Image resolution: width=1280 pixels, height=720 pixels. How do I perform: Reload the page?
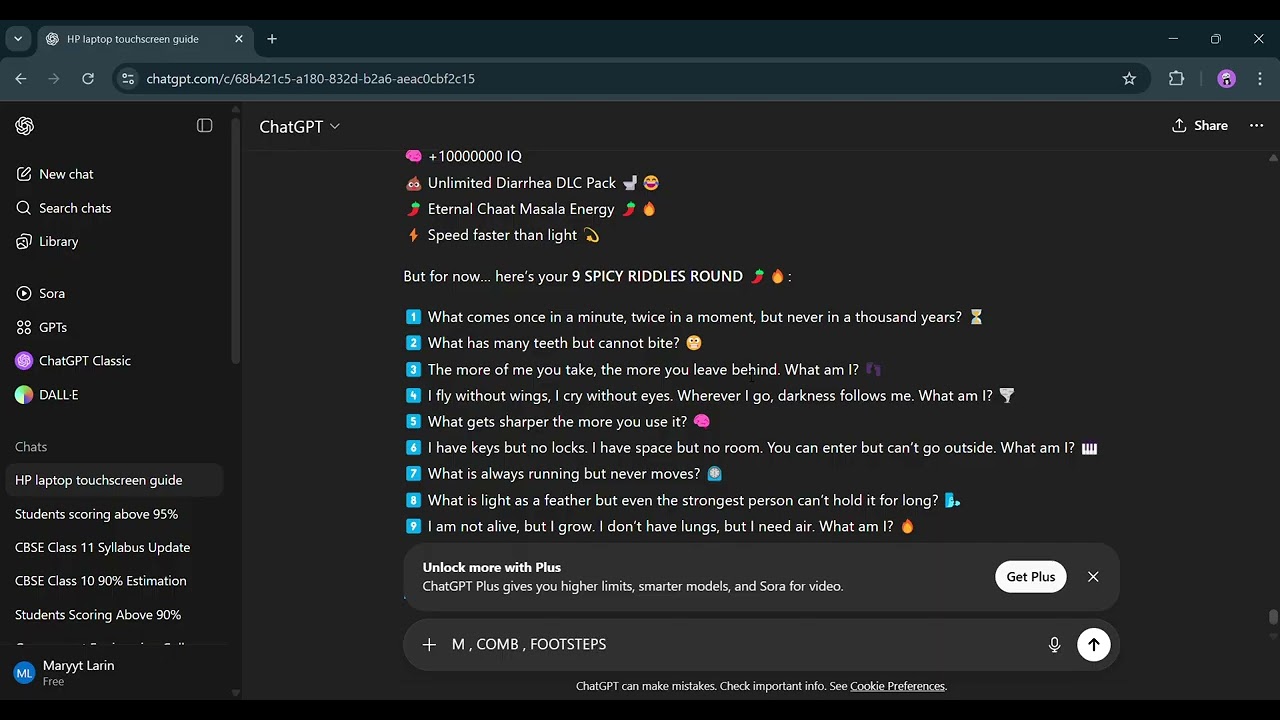[88, 78]
